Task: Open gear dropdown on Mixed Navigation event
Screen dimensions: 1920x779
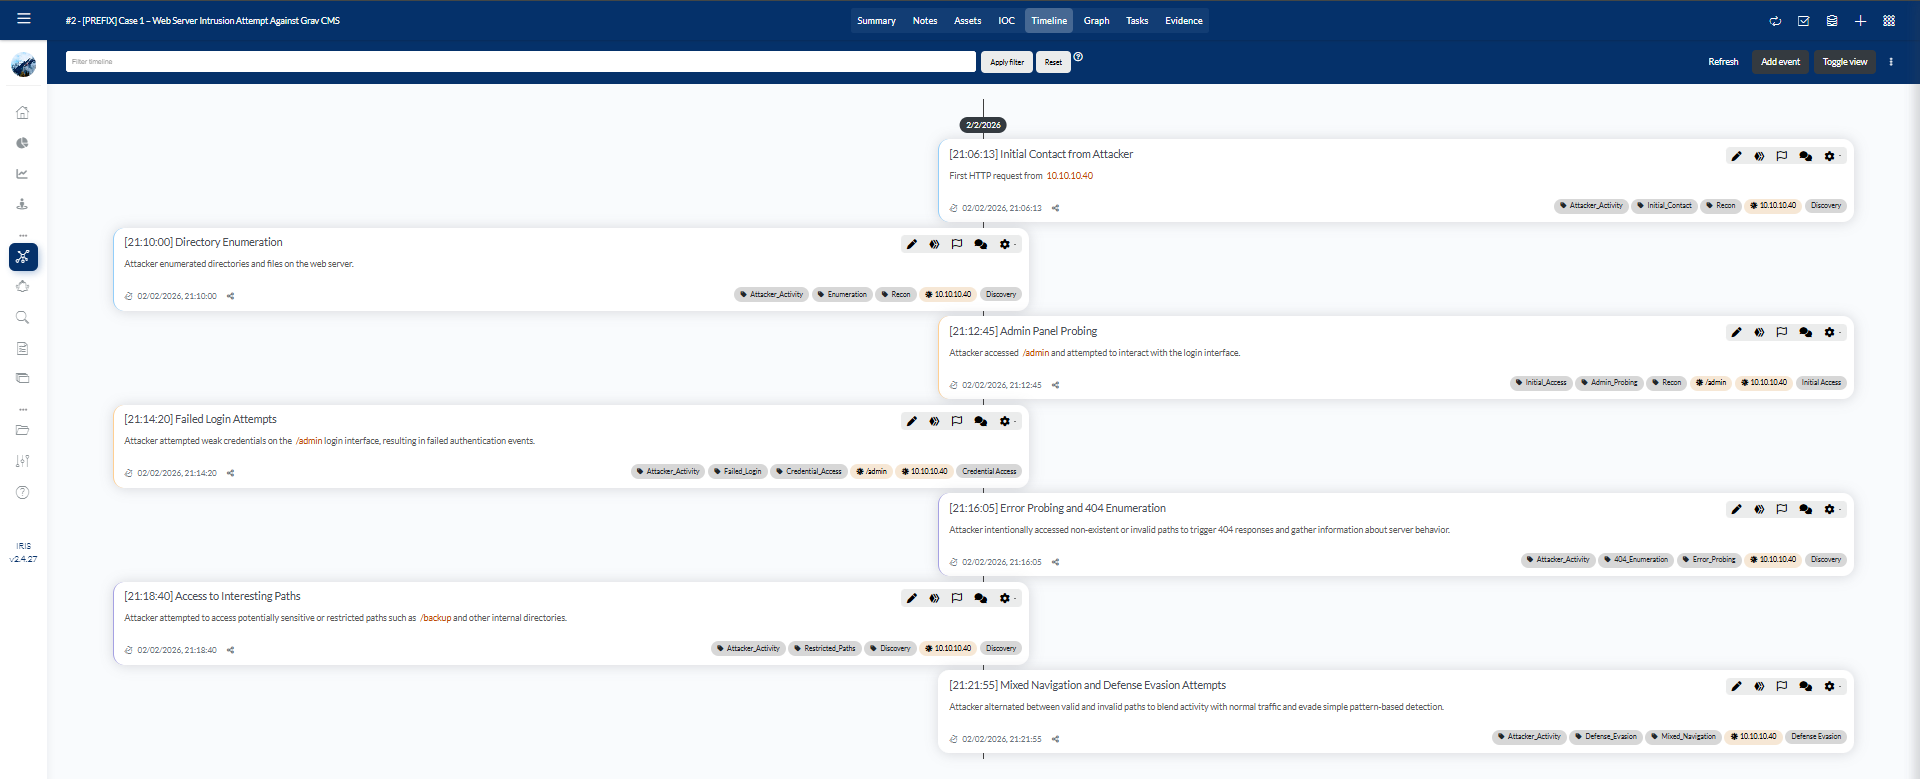Action: point(1831,687)
